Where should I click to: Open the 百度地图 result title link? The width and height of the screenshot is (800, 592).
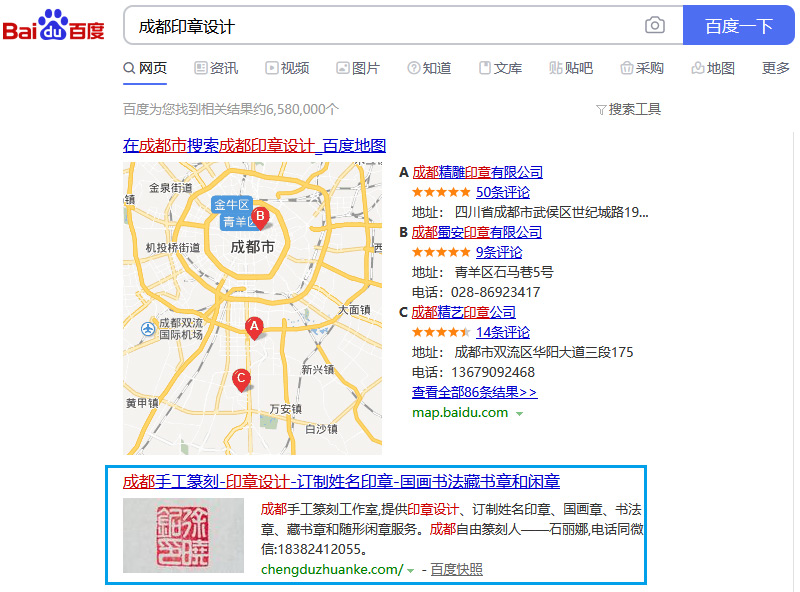[254, 146]
